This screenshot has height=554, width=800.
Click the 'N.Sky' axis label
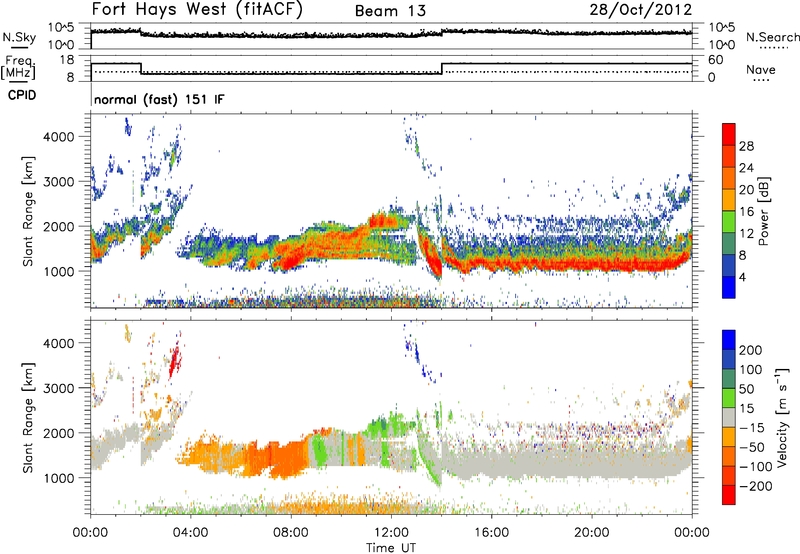tap(19, 37)
